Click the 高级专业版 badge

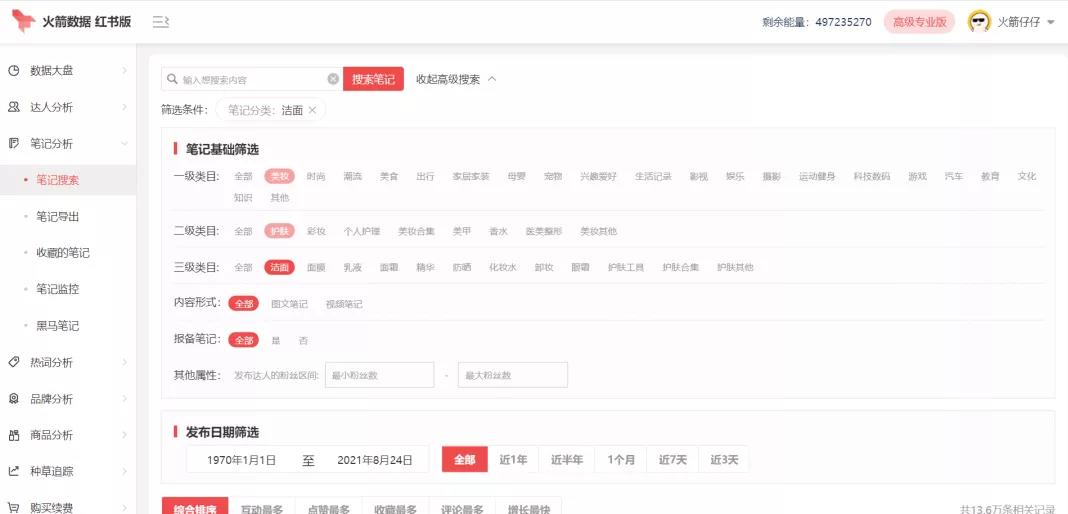tap(920, 22)
